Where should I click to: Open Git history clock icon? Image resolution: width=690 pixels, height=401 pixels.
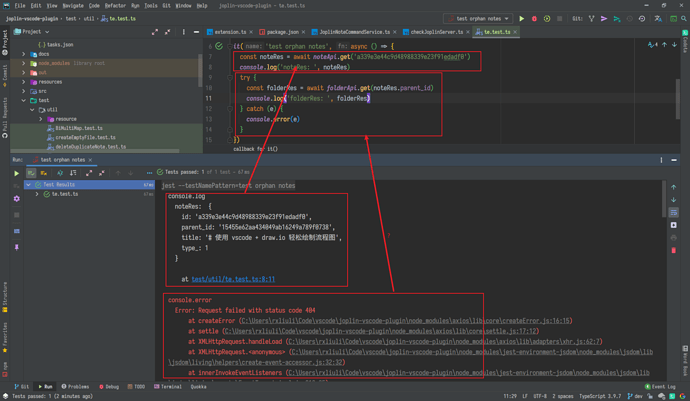(630, 18)
